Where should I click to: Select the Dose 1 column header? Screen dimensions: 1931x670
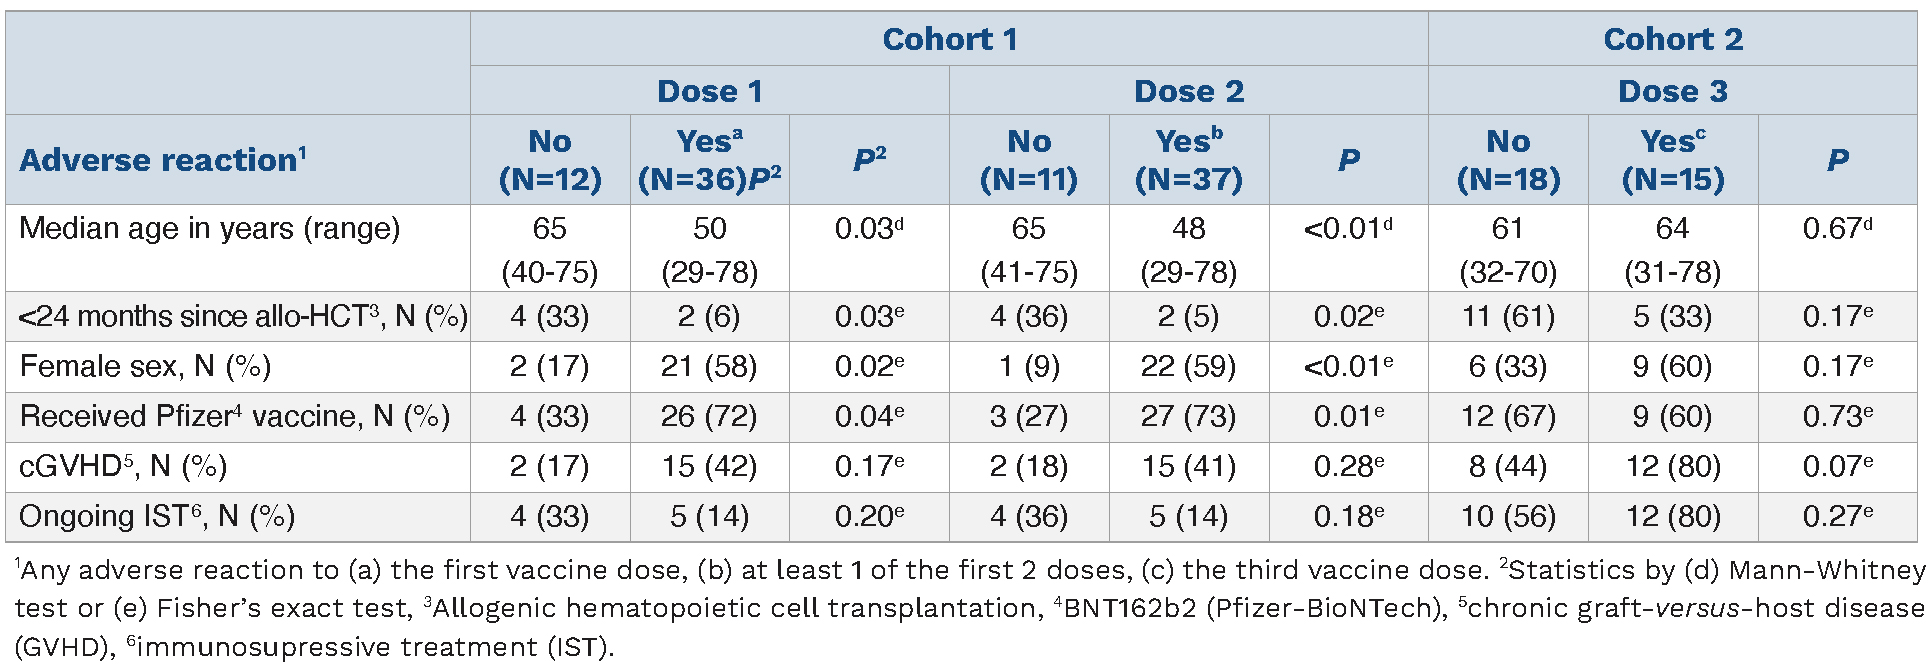point(709,92)
